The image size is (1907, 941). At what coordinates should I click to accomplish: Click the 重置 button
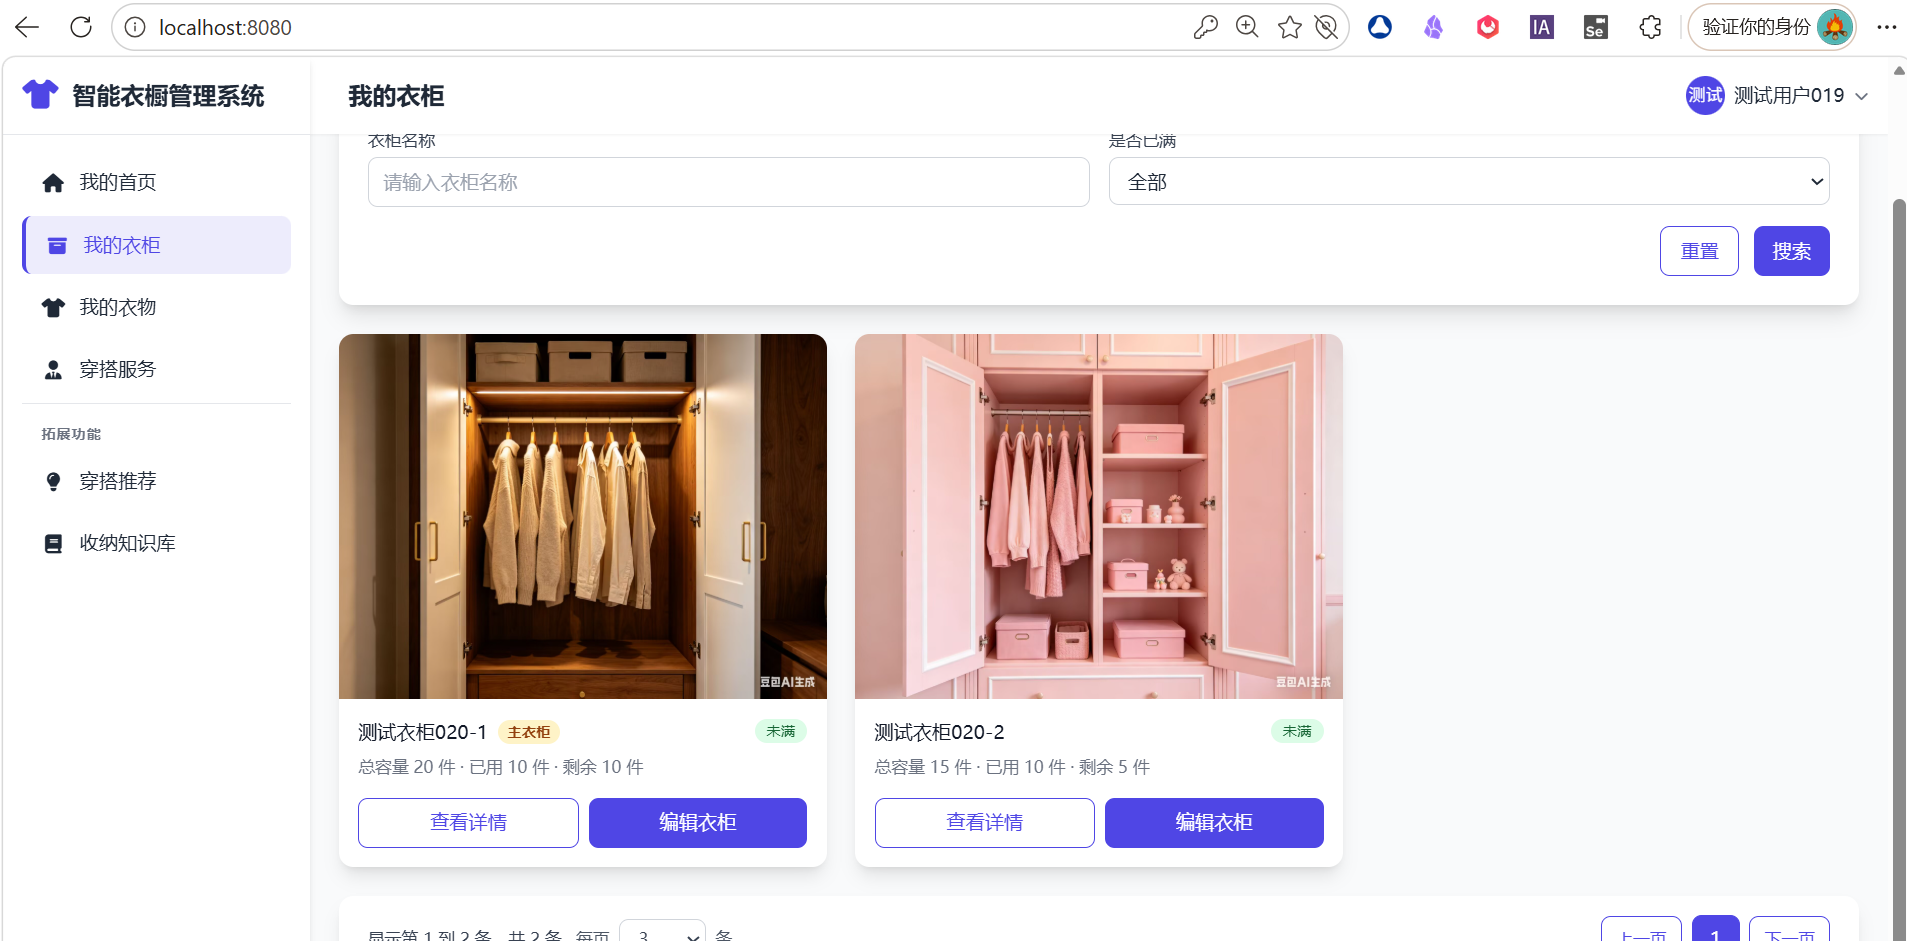click(1699, 251)
